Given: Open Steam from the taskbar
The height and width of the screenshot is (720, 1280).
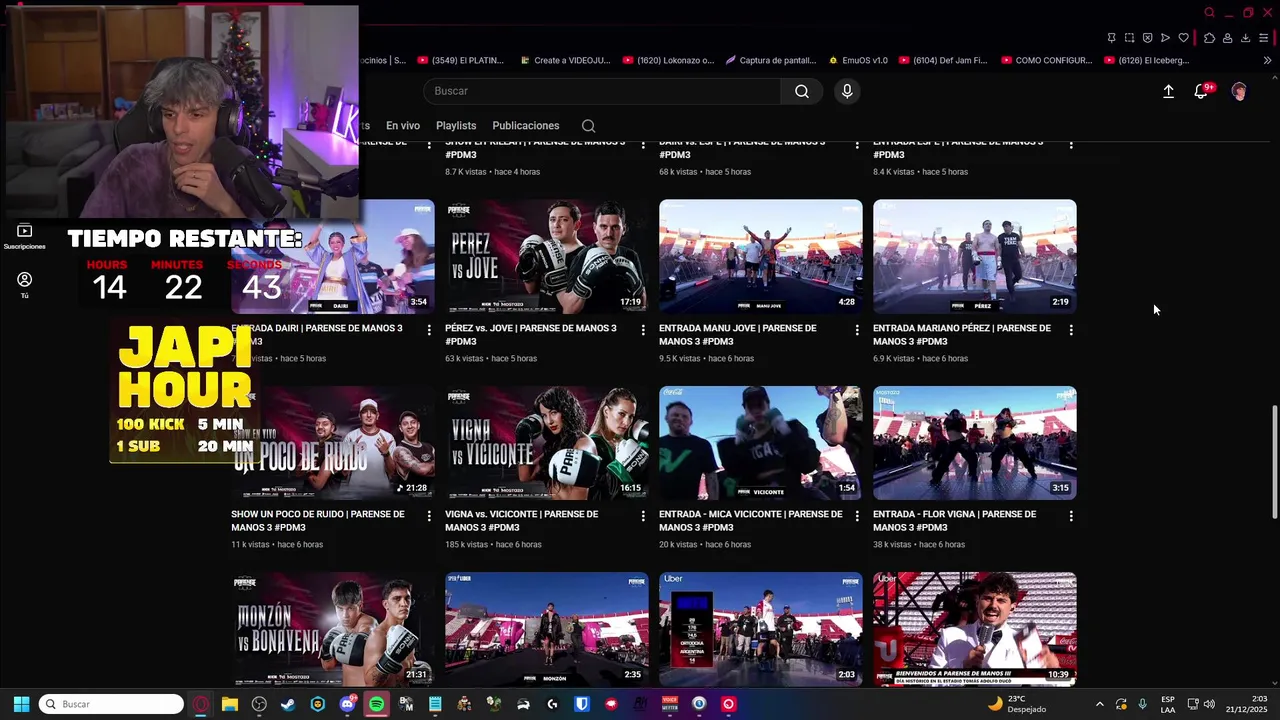Looking at the screenshot, I should tap(288, 704).
